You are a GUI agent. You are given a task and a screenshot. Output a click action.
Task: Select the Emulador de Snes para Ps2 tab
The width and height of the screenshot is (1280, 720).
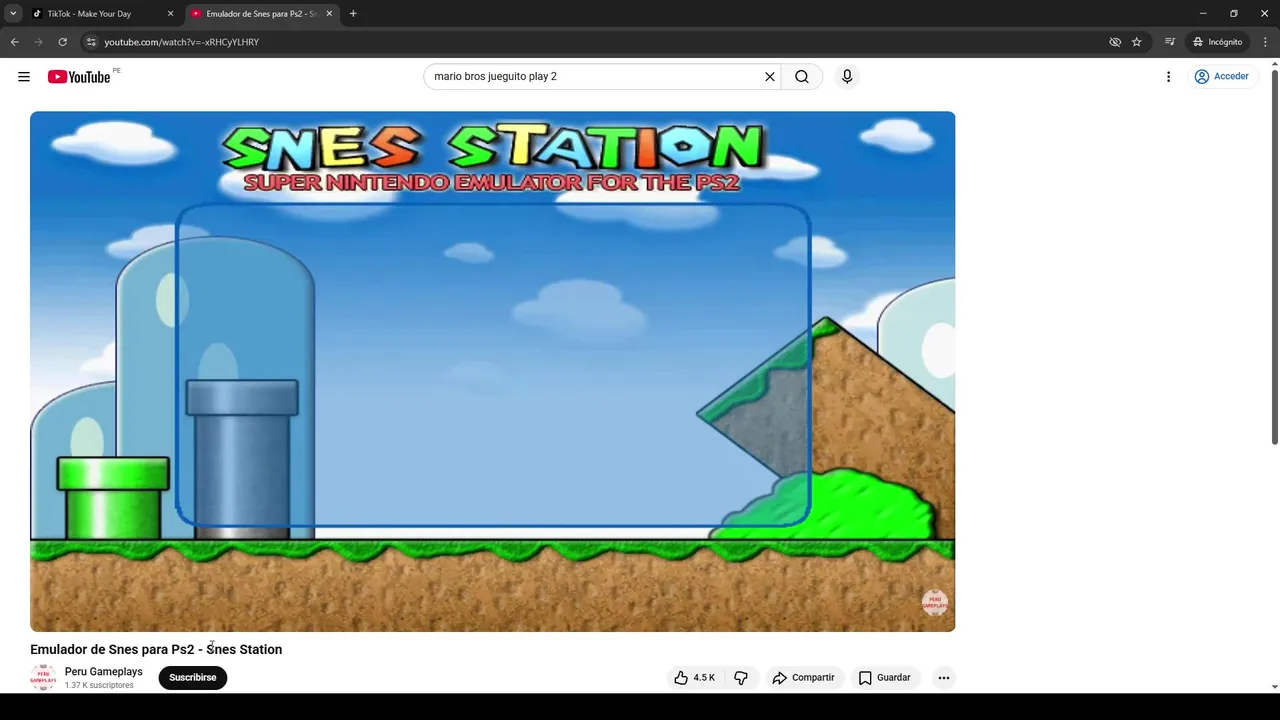pyautogui.click(x=260, y=14)
